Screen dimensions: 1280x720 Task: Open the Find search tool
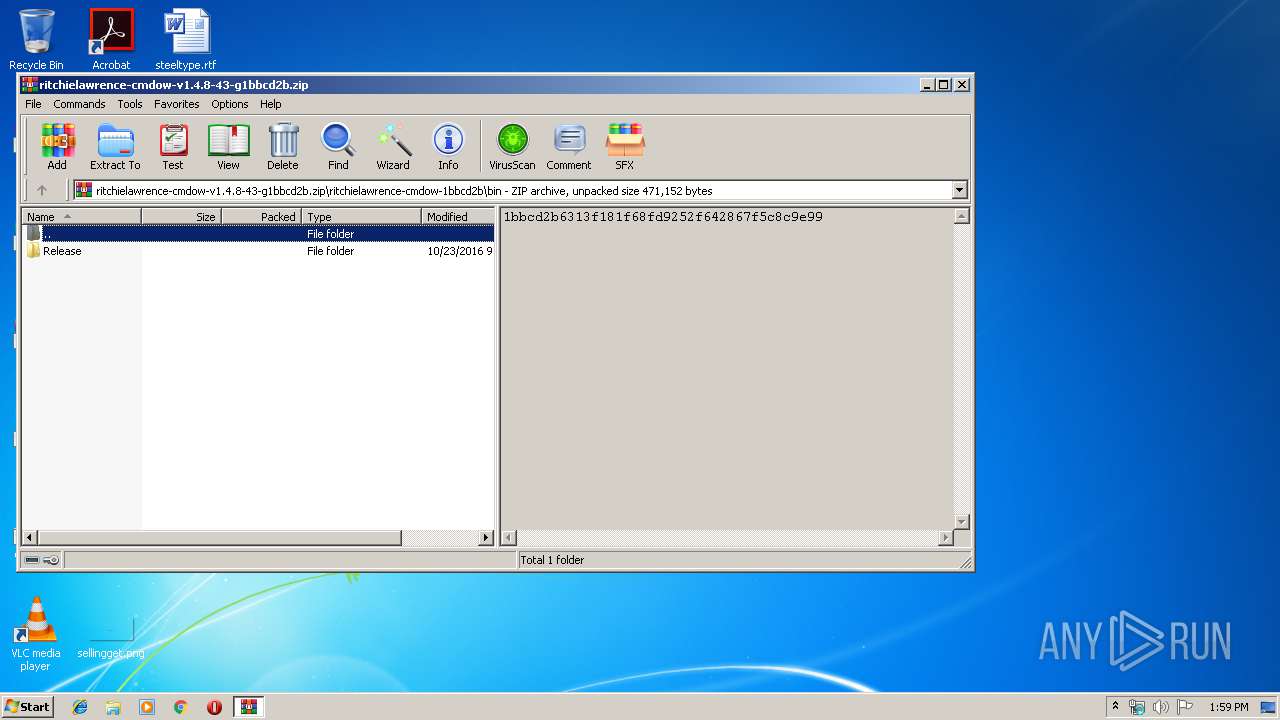coord(338,147)
